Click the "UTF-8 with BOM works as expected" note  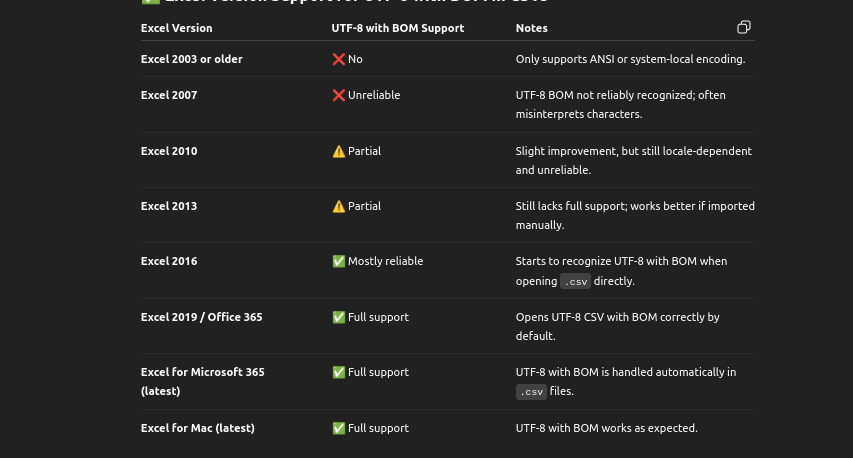tap(606, 428)
